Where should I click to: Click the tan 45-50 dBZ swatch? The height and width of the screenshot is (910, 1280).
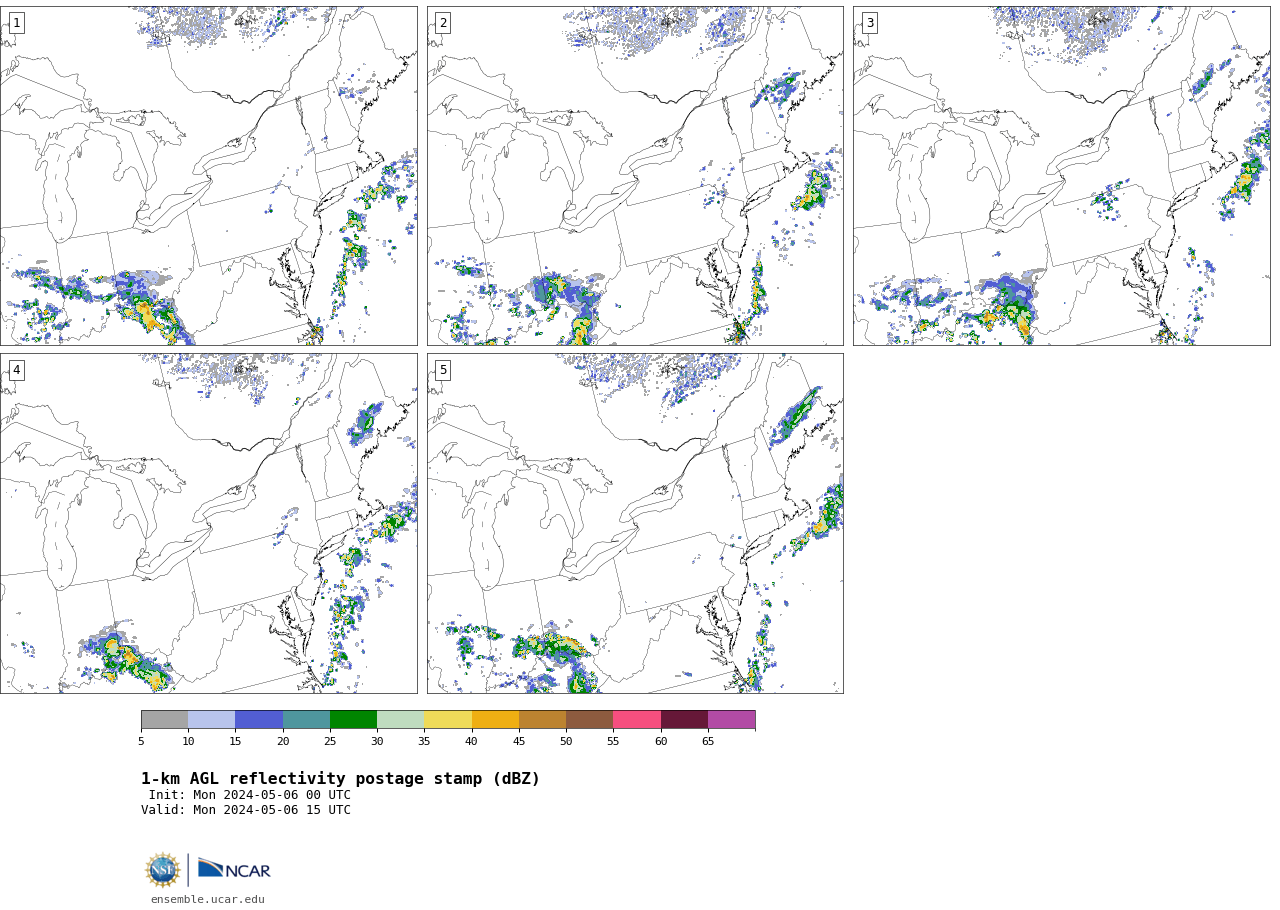coord(543,720)
